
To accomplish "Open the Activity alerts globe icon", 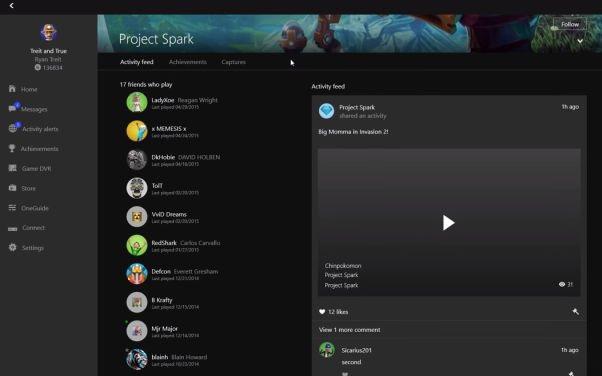I will (13, 128).
